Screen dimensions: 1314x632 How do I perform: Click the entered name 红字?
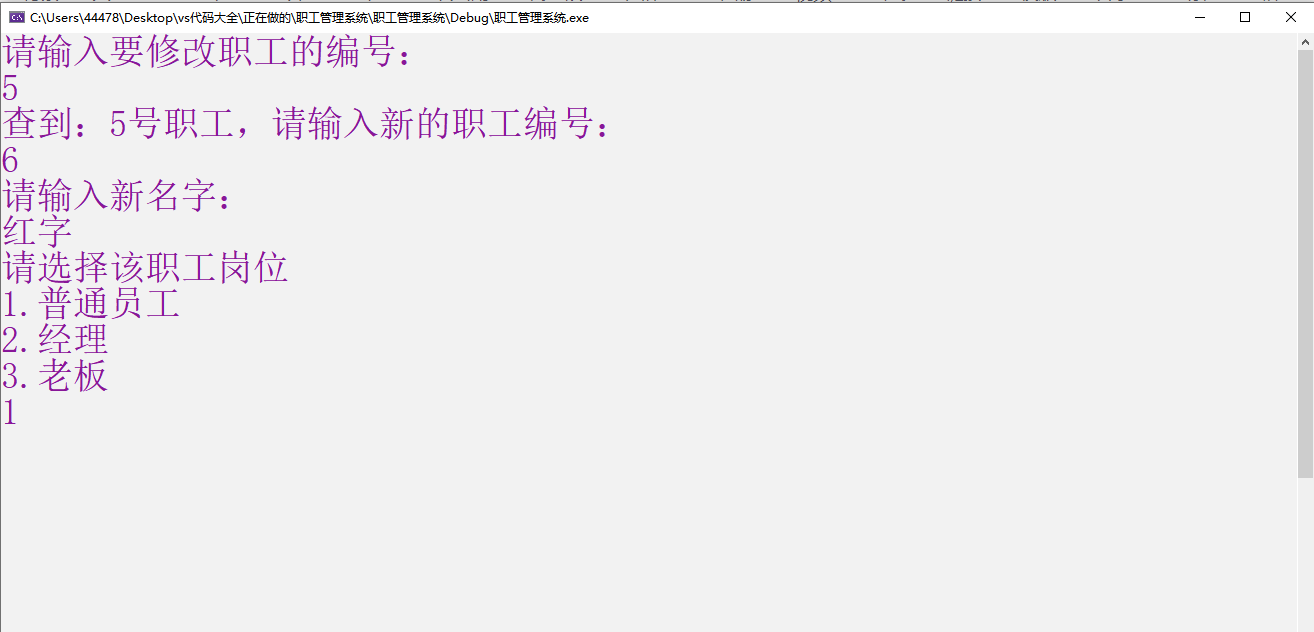coord(37,233)
